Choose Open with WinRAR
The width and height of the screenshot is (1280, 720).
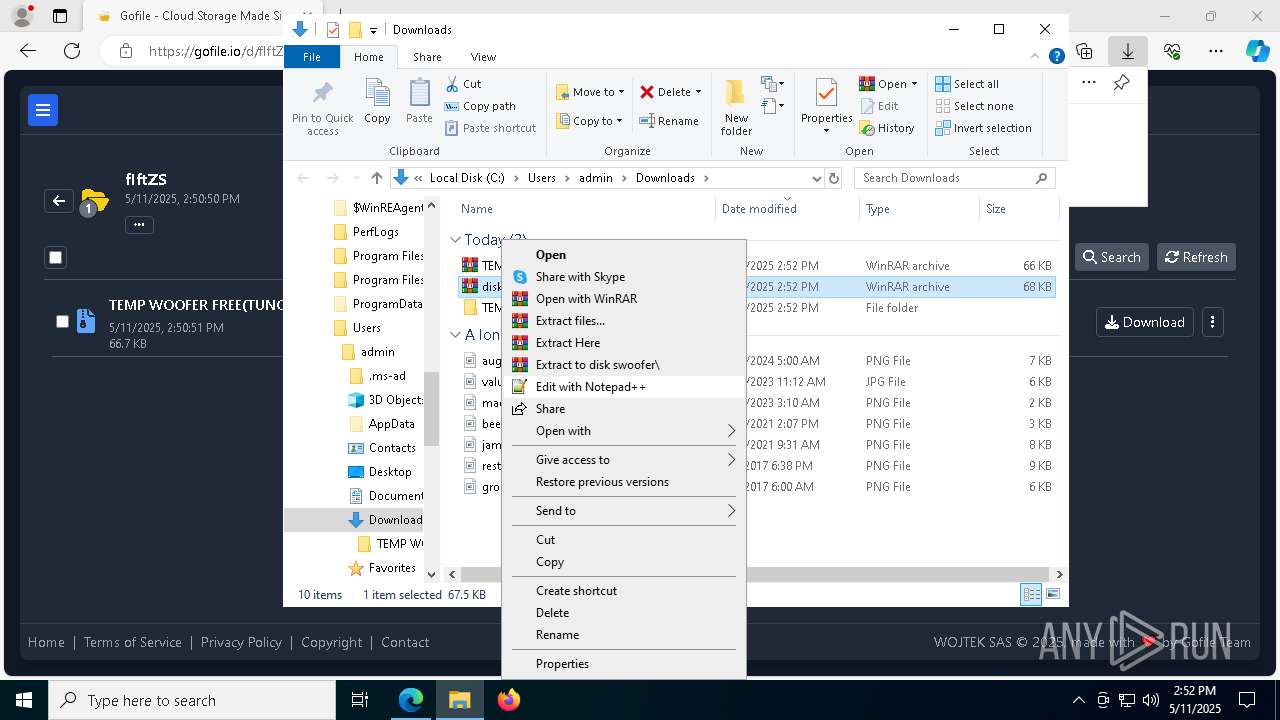[x=624, y=299]
